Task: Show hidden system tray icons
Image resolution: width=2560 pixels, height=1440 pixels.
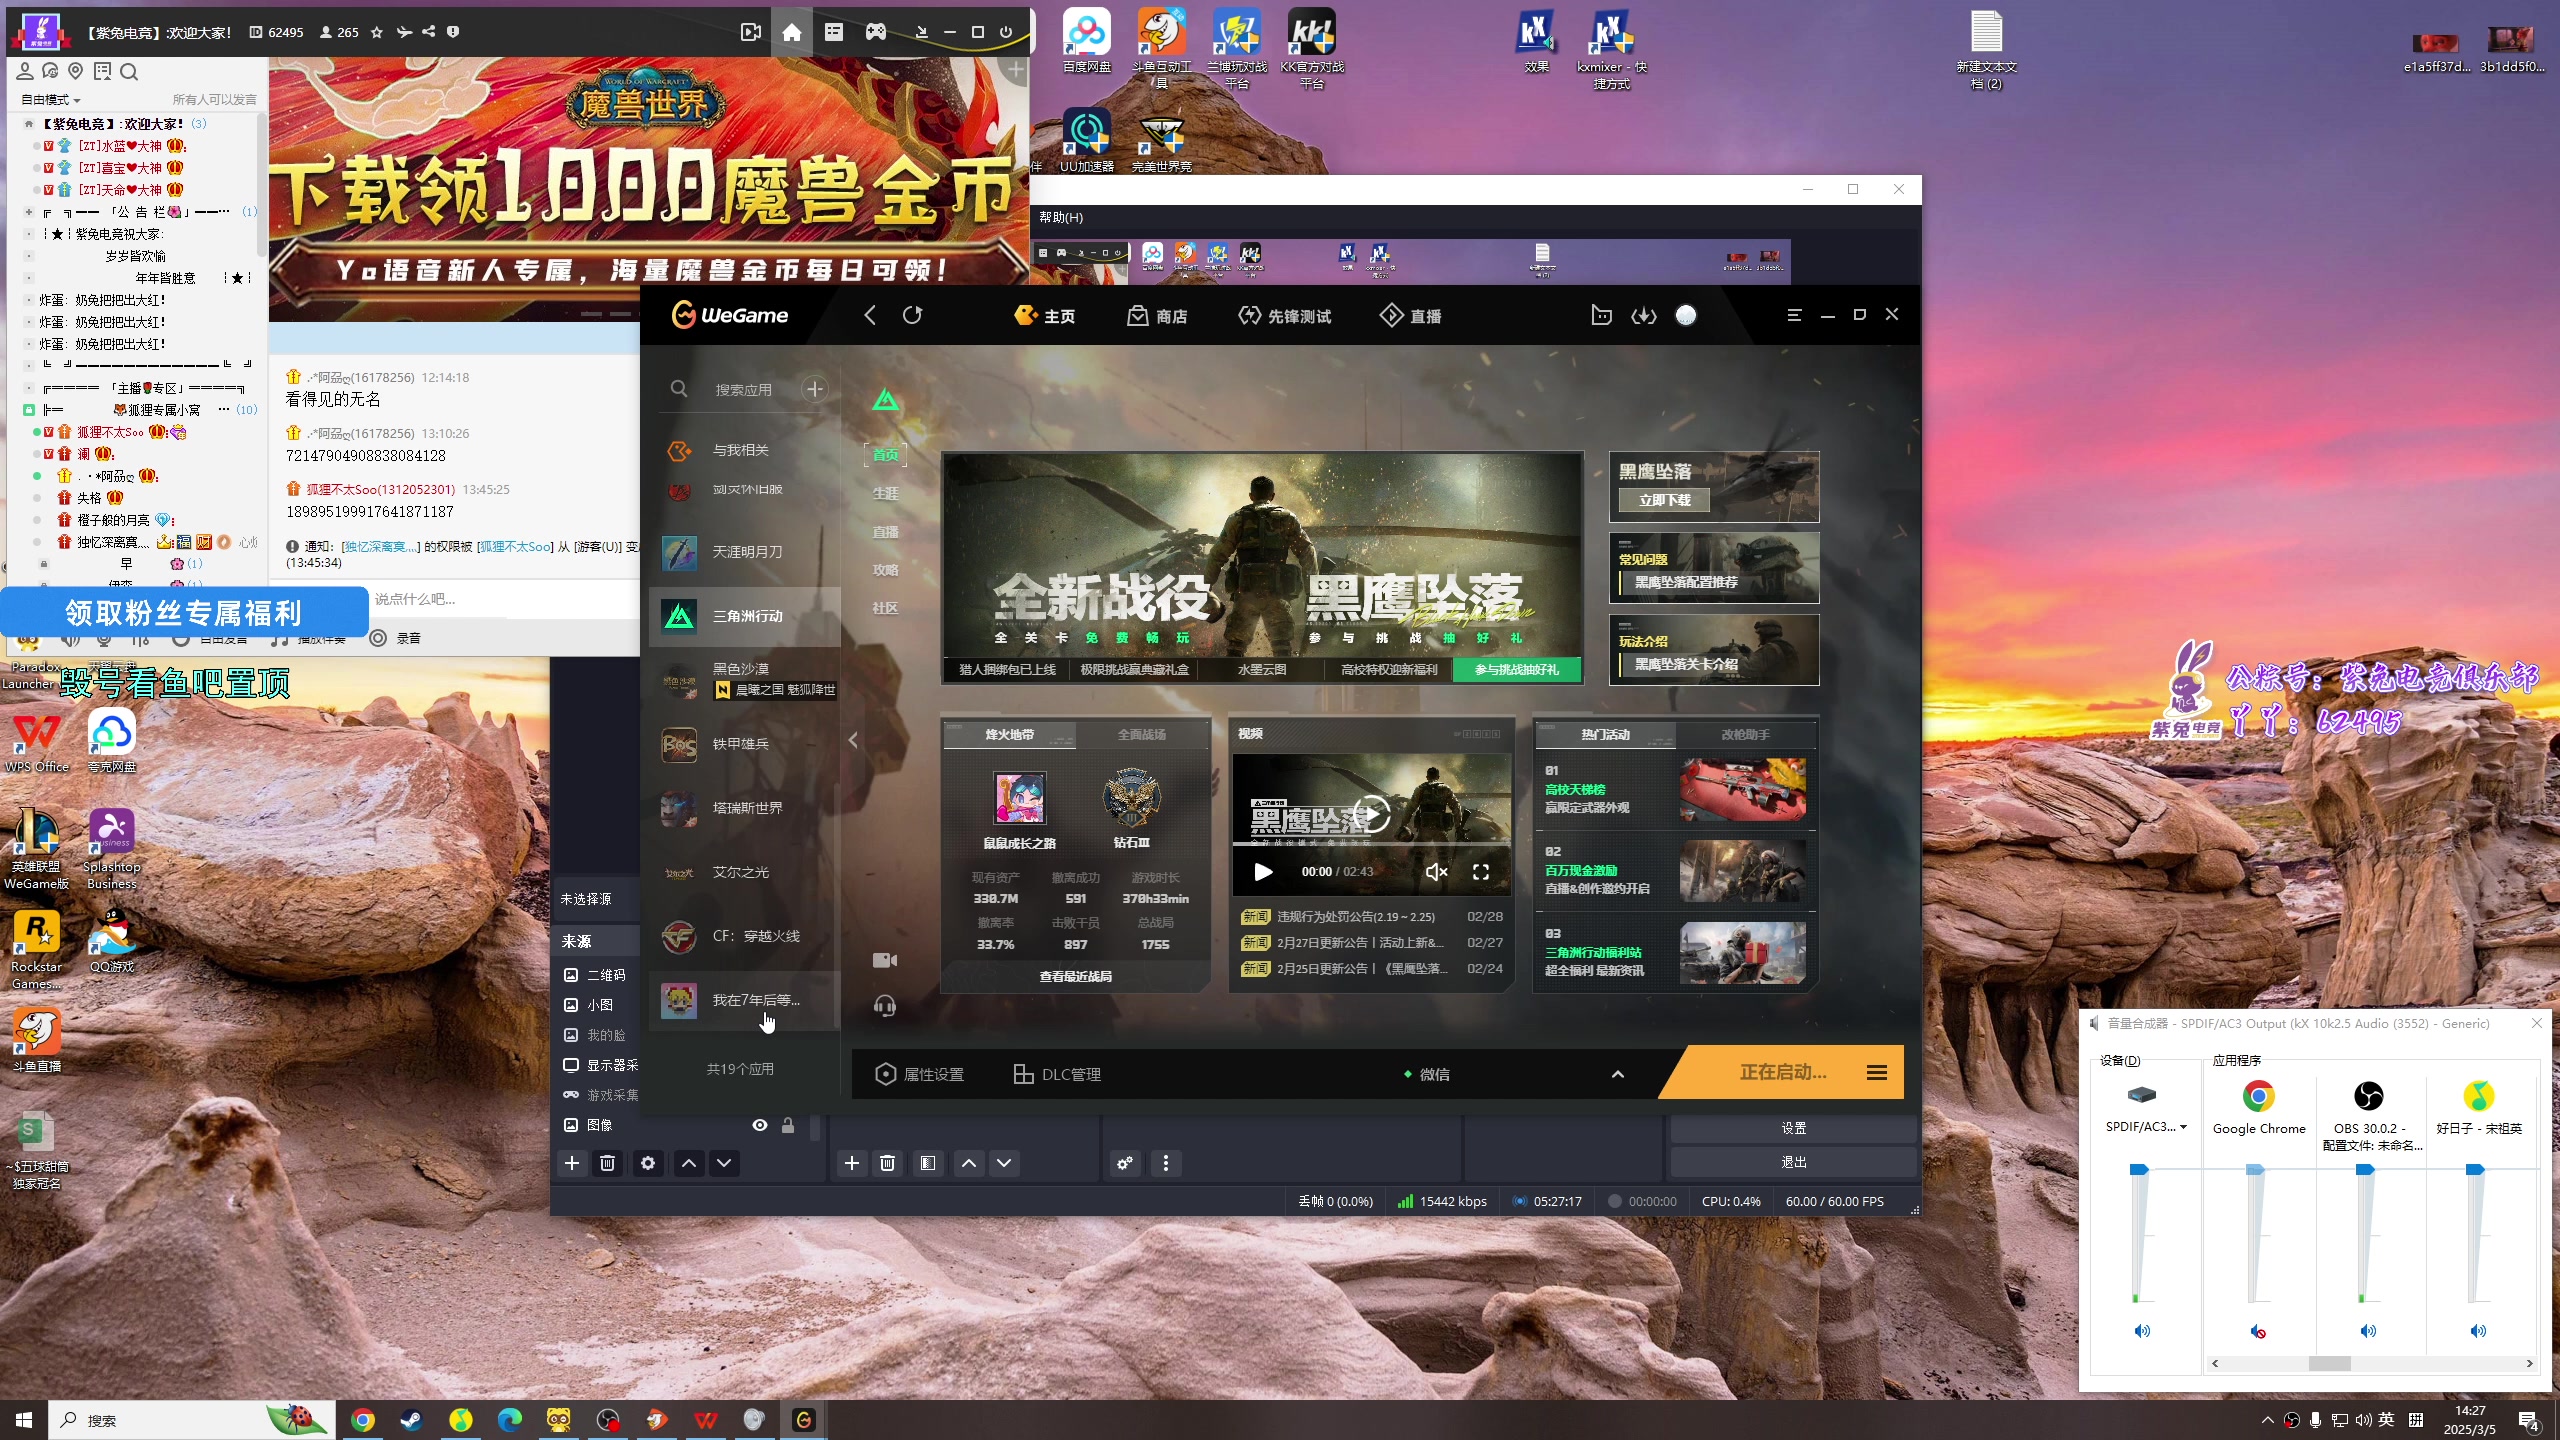Action: 2267,1420
